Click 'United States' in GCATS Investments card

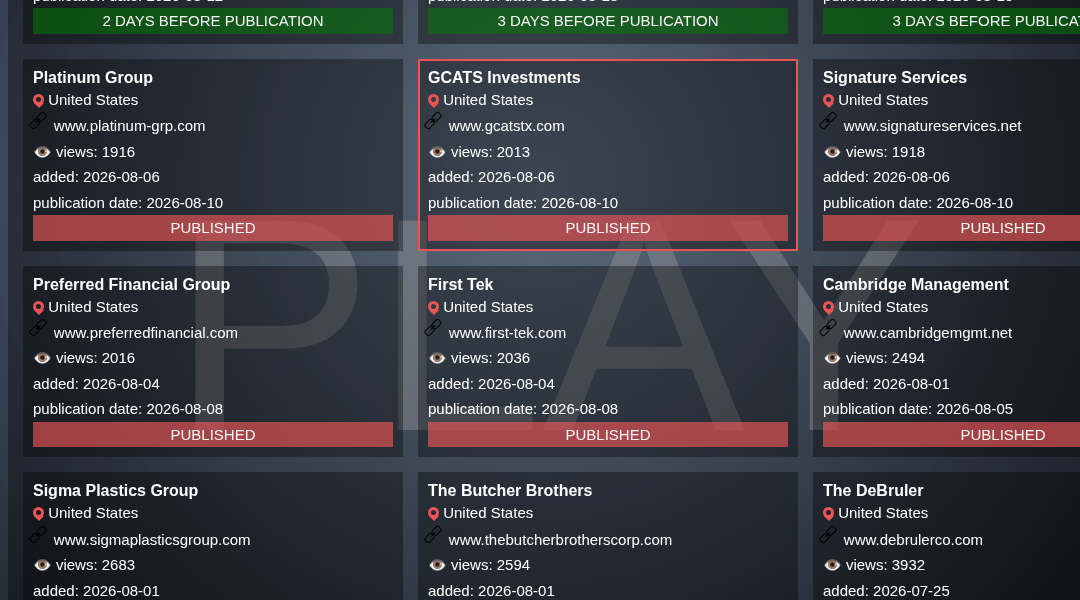(x=488, y=100)
